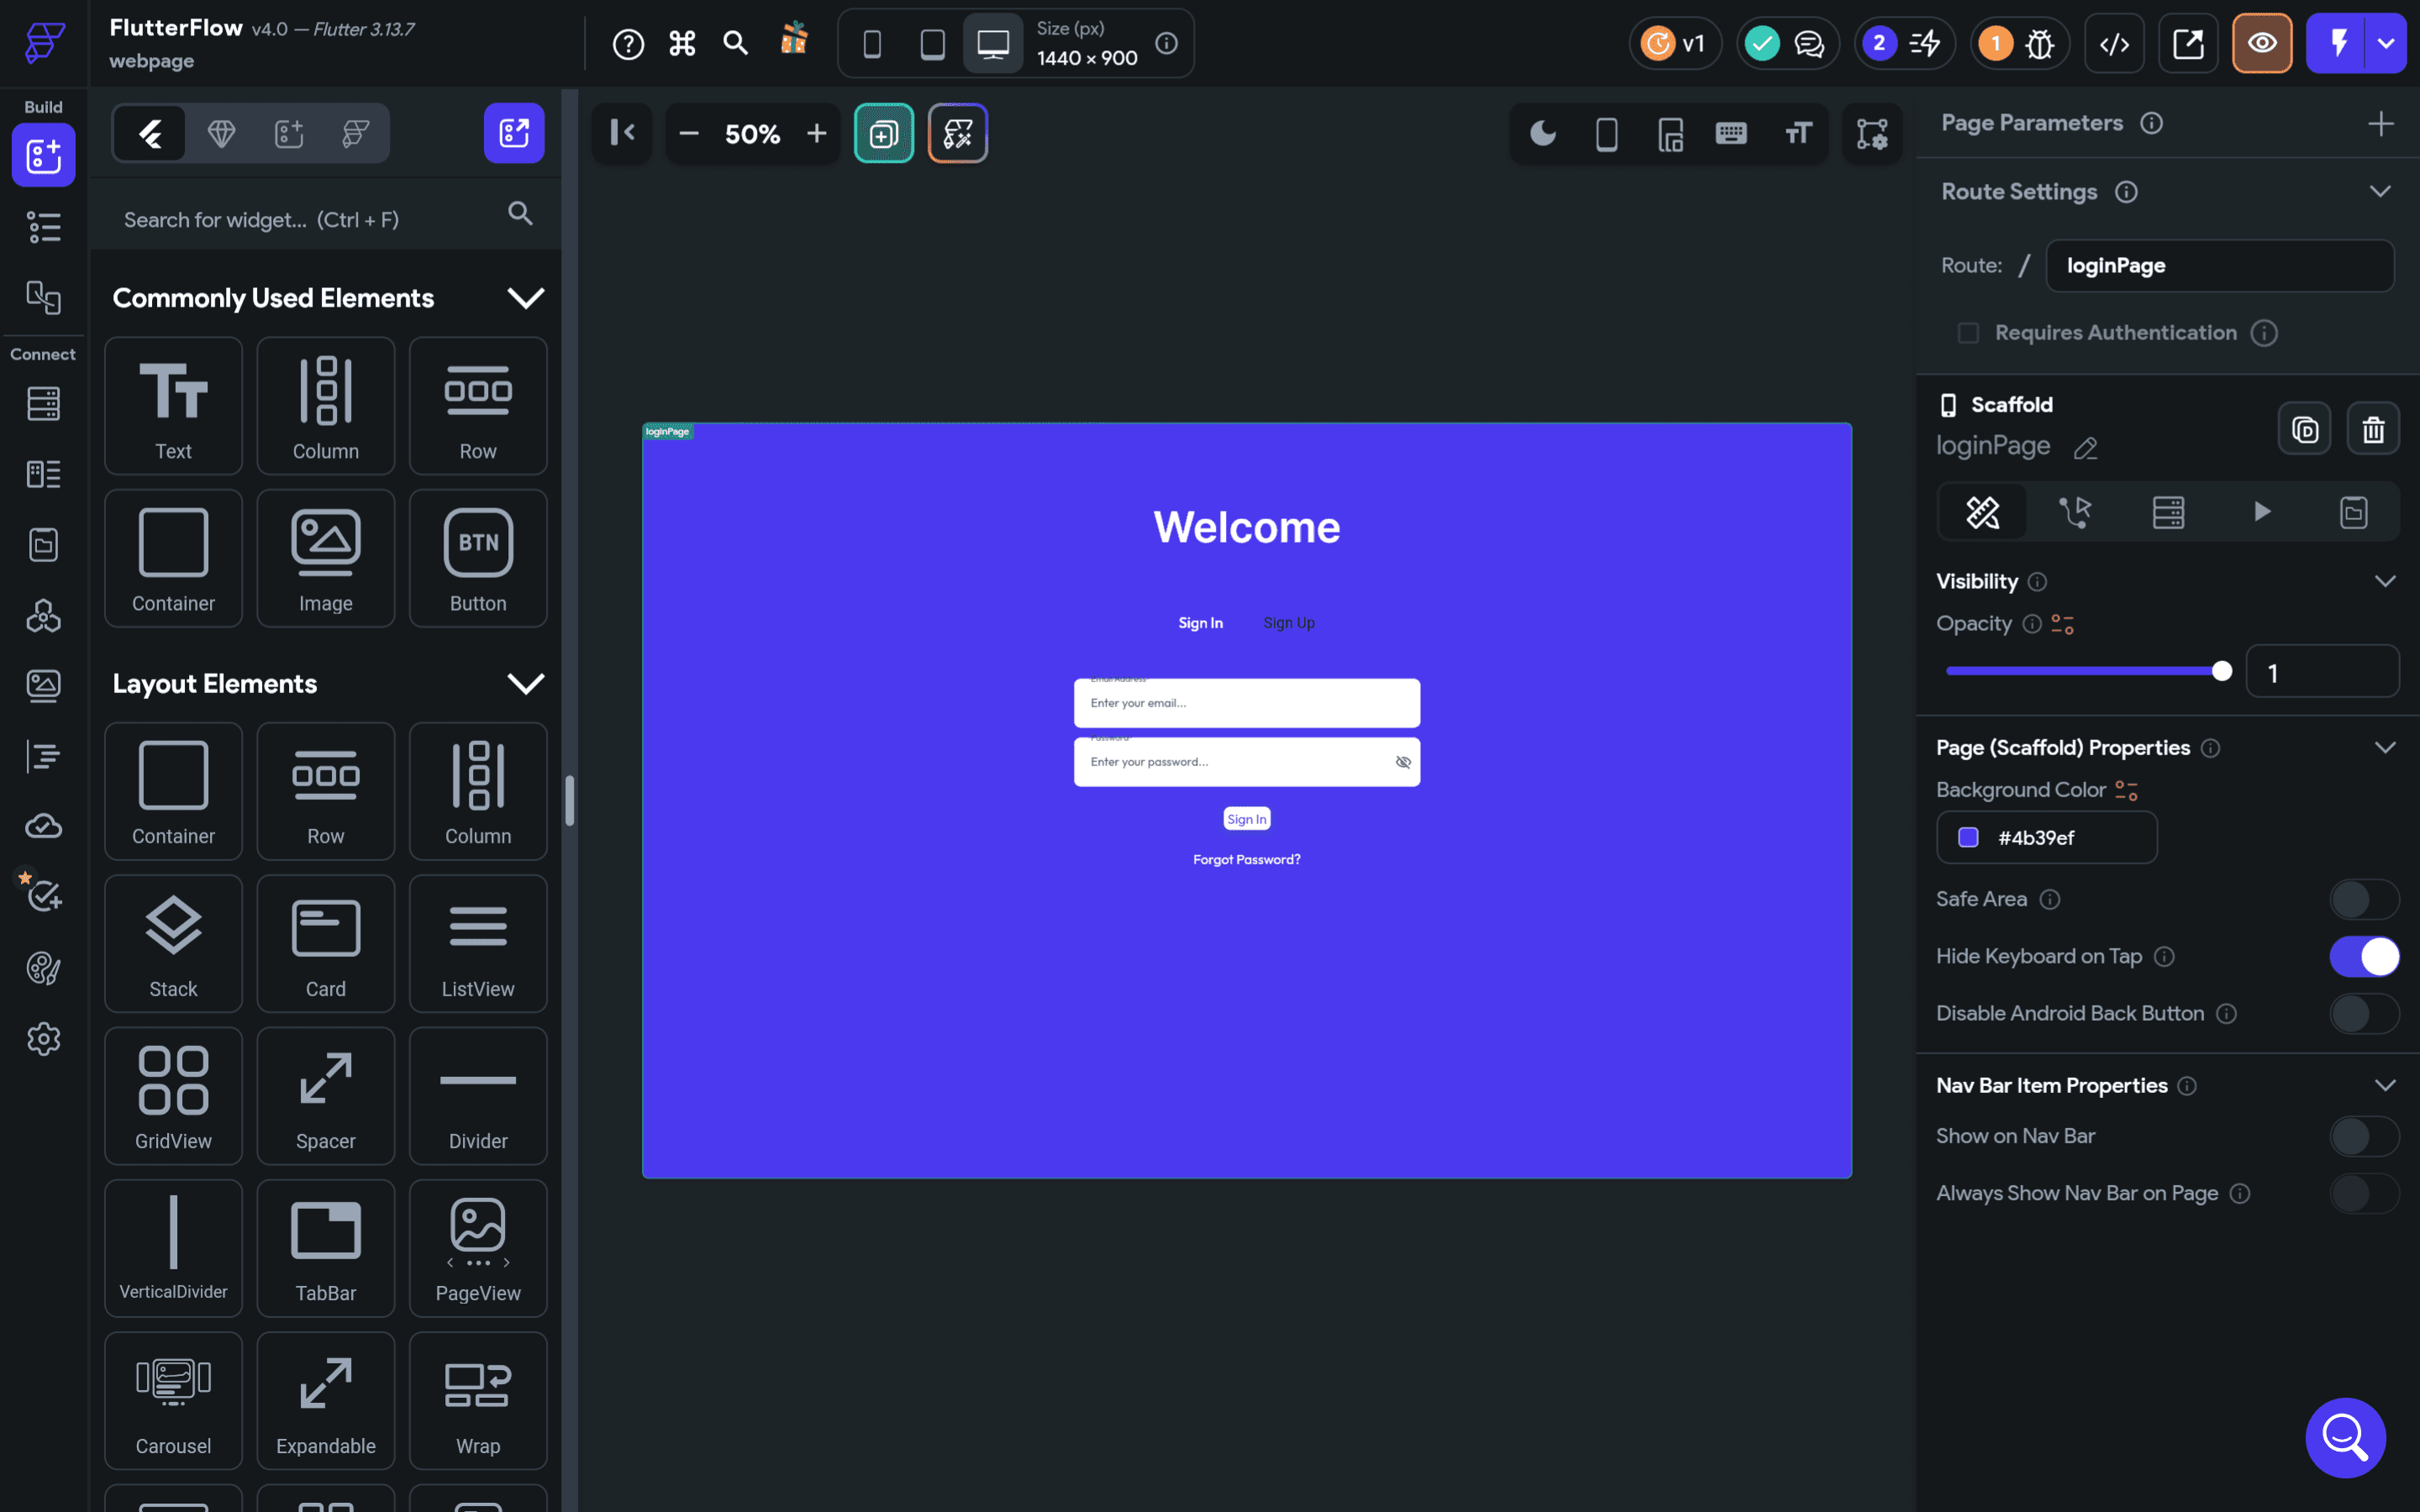2420x1512 pixels.
Task: Click the opacity value field
Action: (x=2322, y=673)
